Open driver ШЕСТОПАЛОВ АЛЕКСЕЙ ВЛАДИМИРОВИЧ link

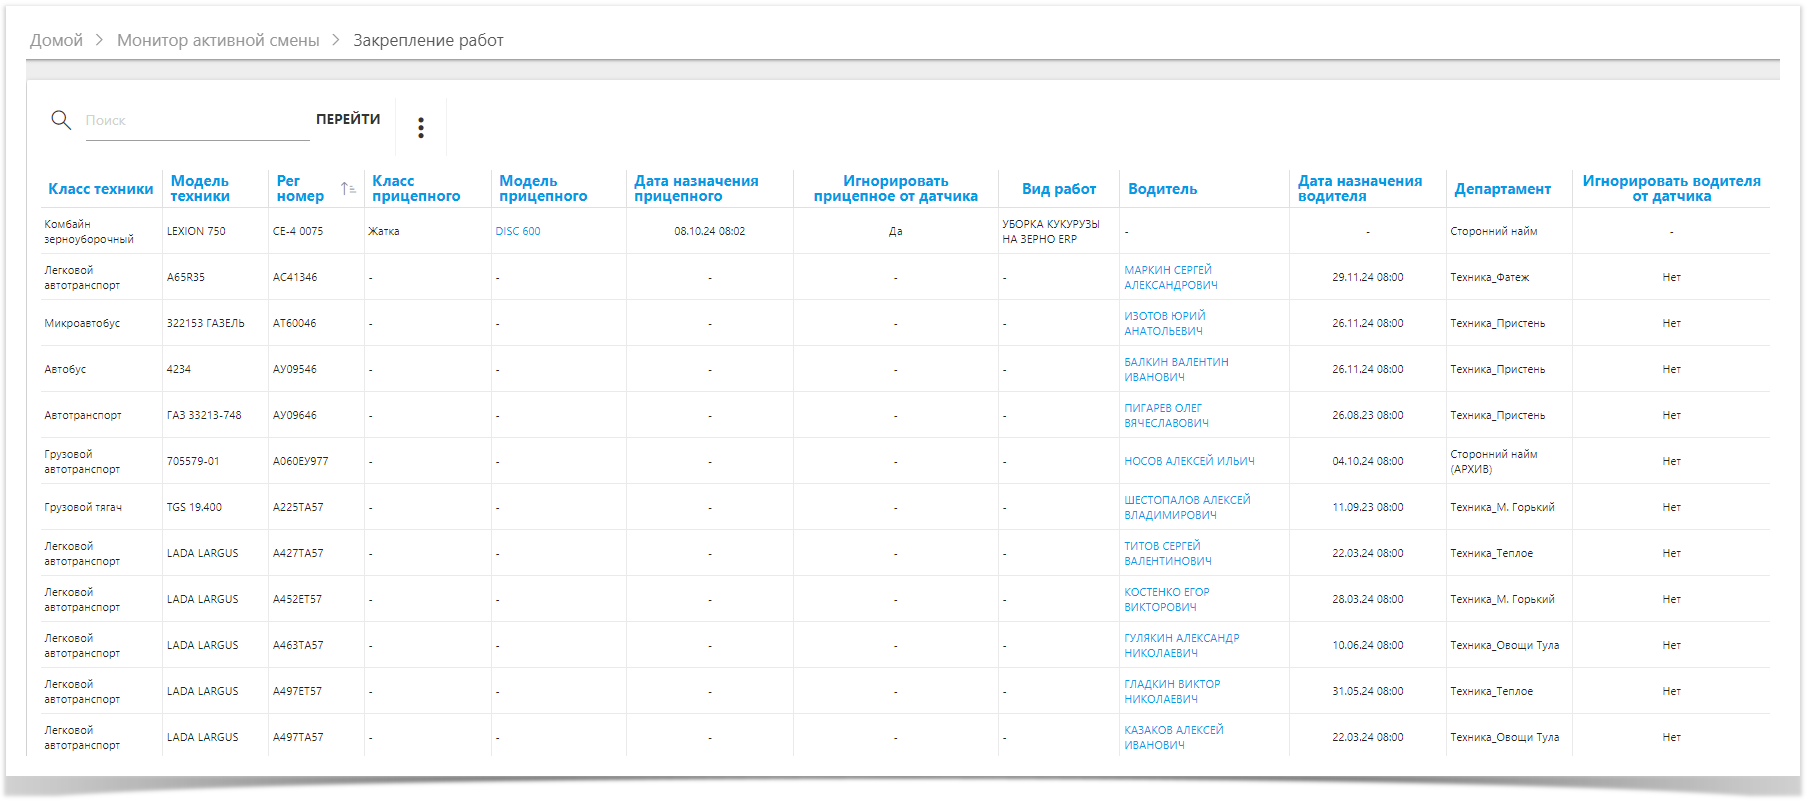point(1187,508)
